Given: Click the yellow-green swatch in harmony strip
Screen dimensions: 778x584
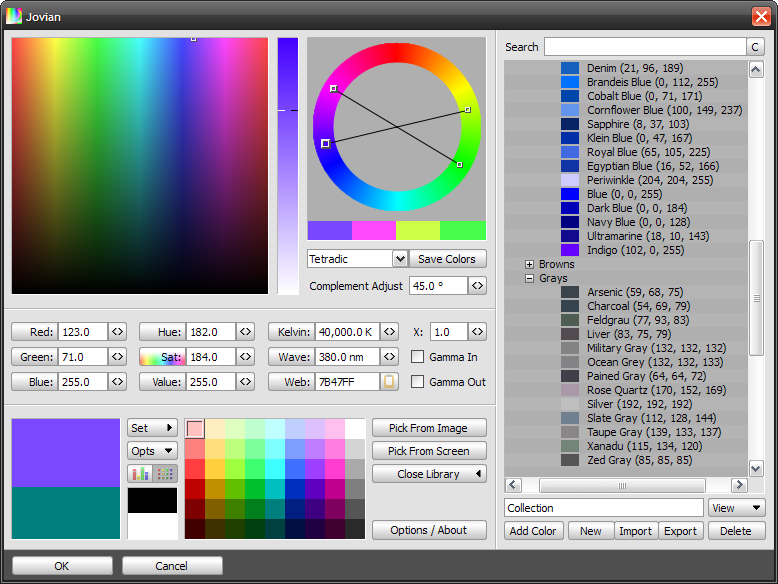Looking at the screenshot, I should point(418,230).
